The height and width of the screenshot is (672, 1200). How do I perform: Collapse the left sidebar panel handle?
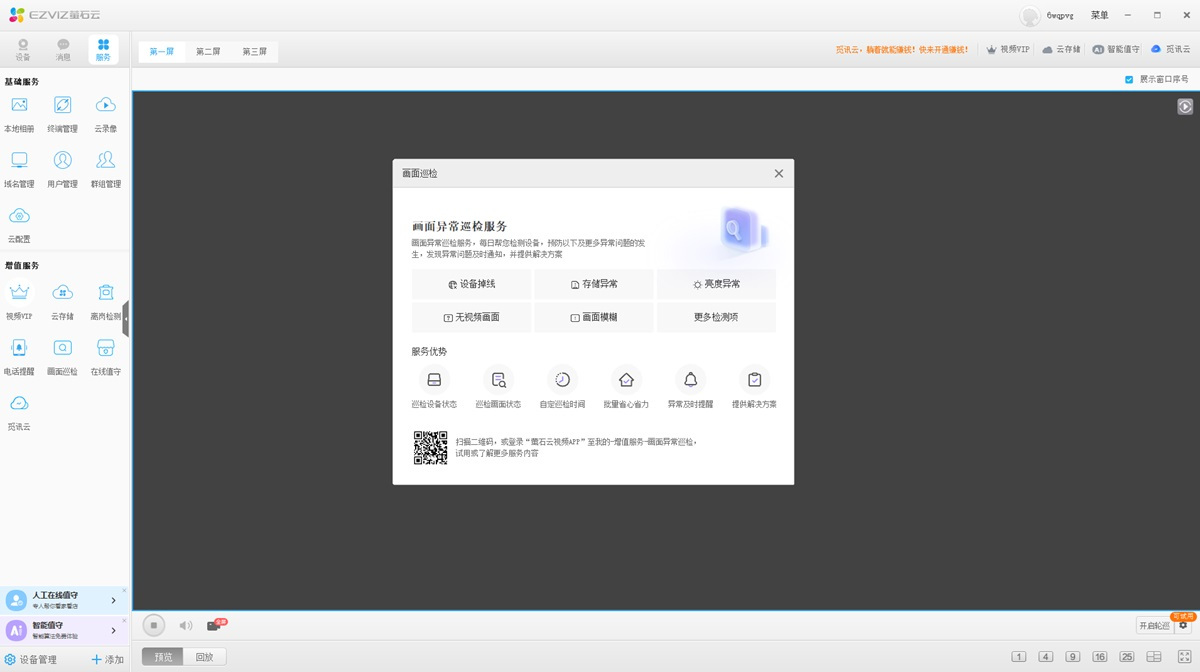tap(126, 319)
